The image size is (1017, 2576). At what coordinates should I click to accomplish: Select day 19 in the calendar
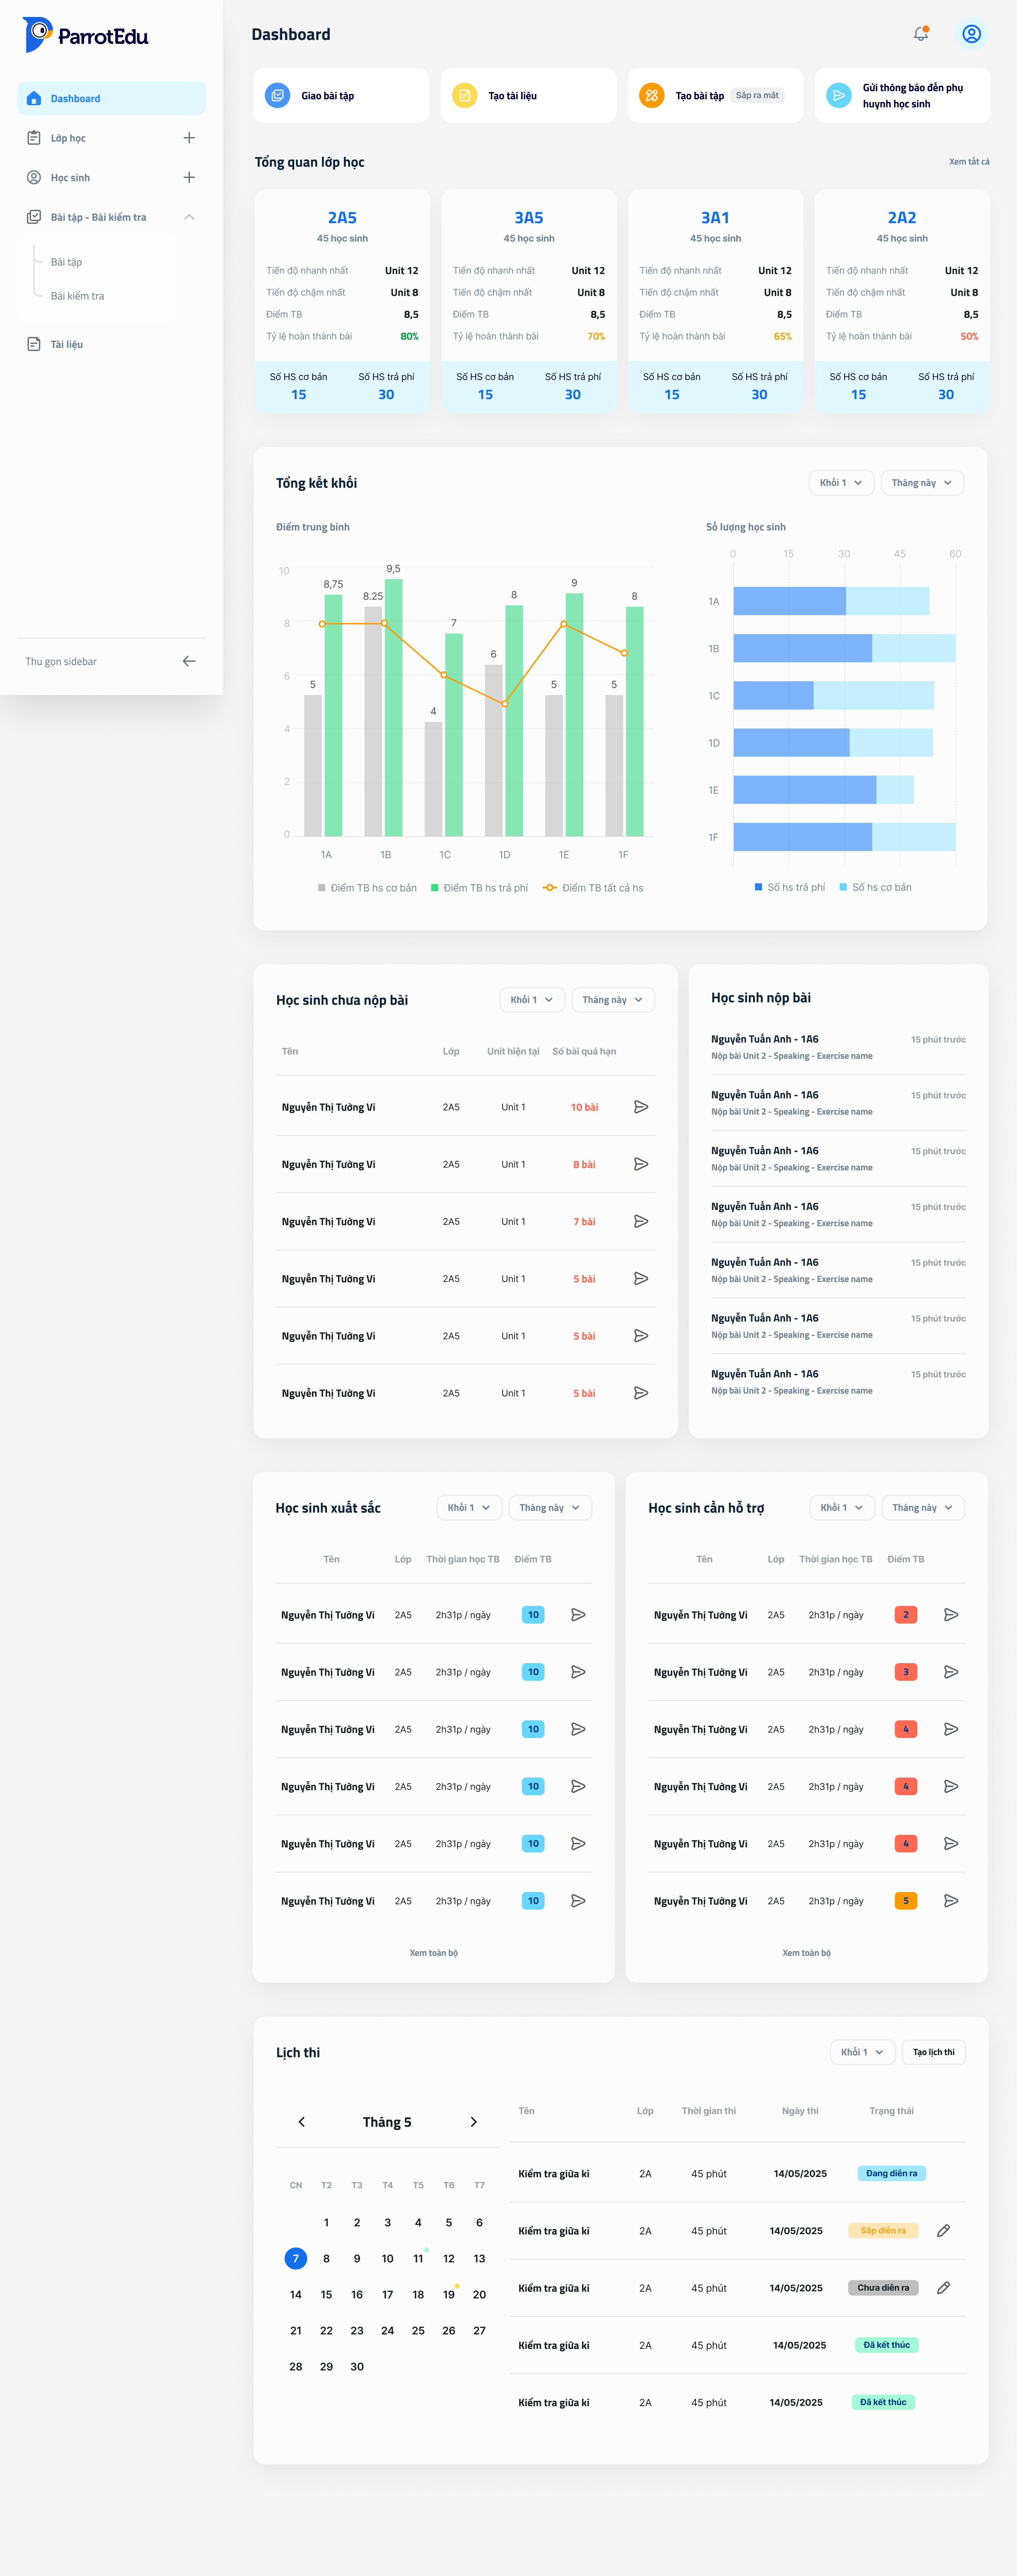pos(449,2295)
